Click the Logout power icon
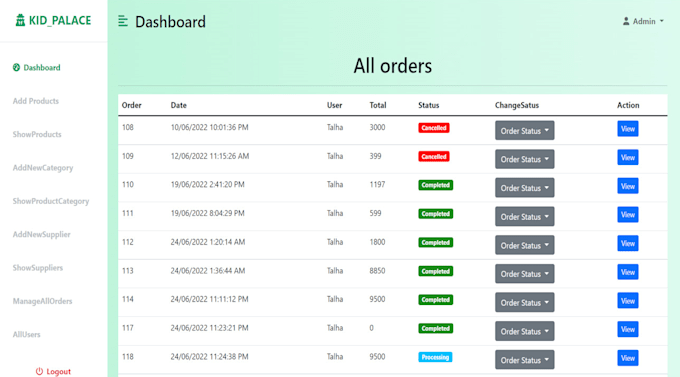The width and height of the screenshot is (680, 377). click(x=39, y=371)
